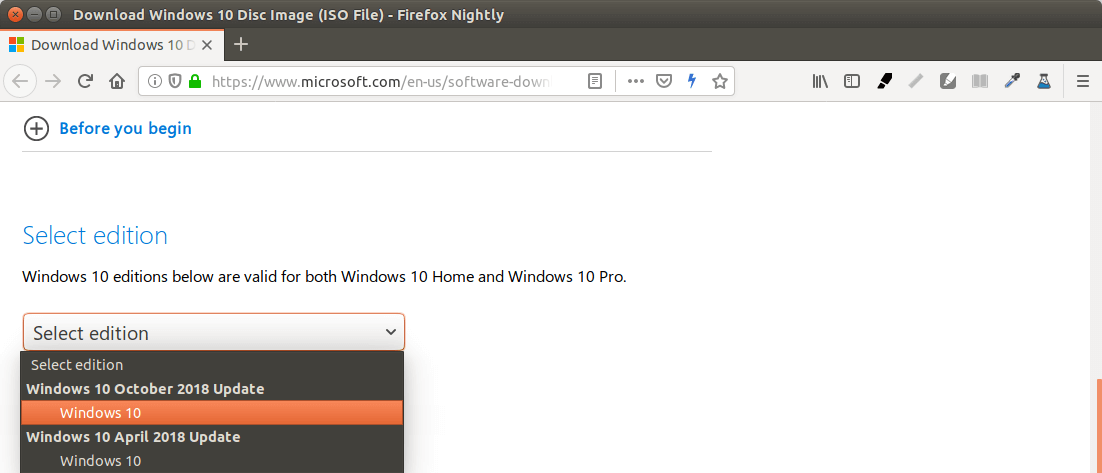Click the flask experiments icon
This screenshot has width=1102, height=473.
click(1044, 81)
